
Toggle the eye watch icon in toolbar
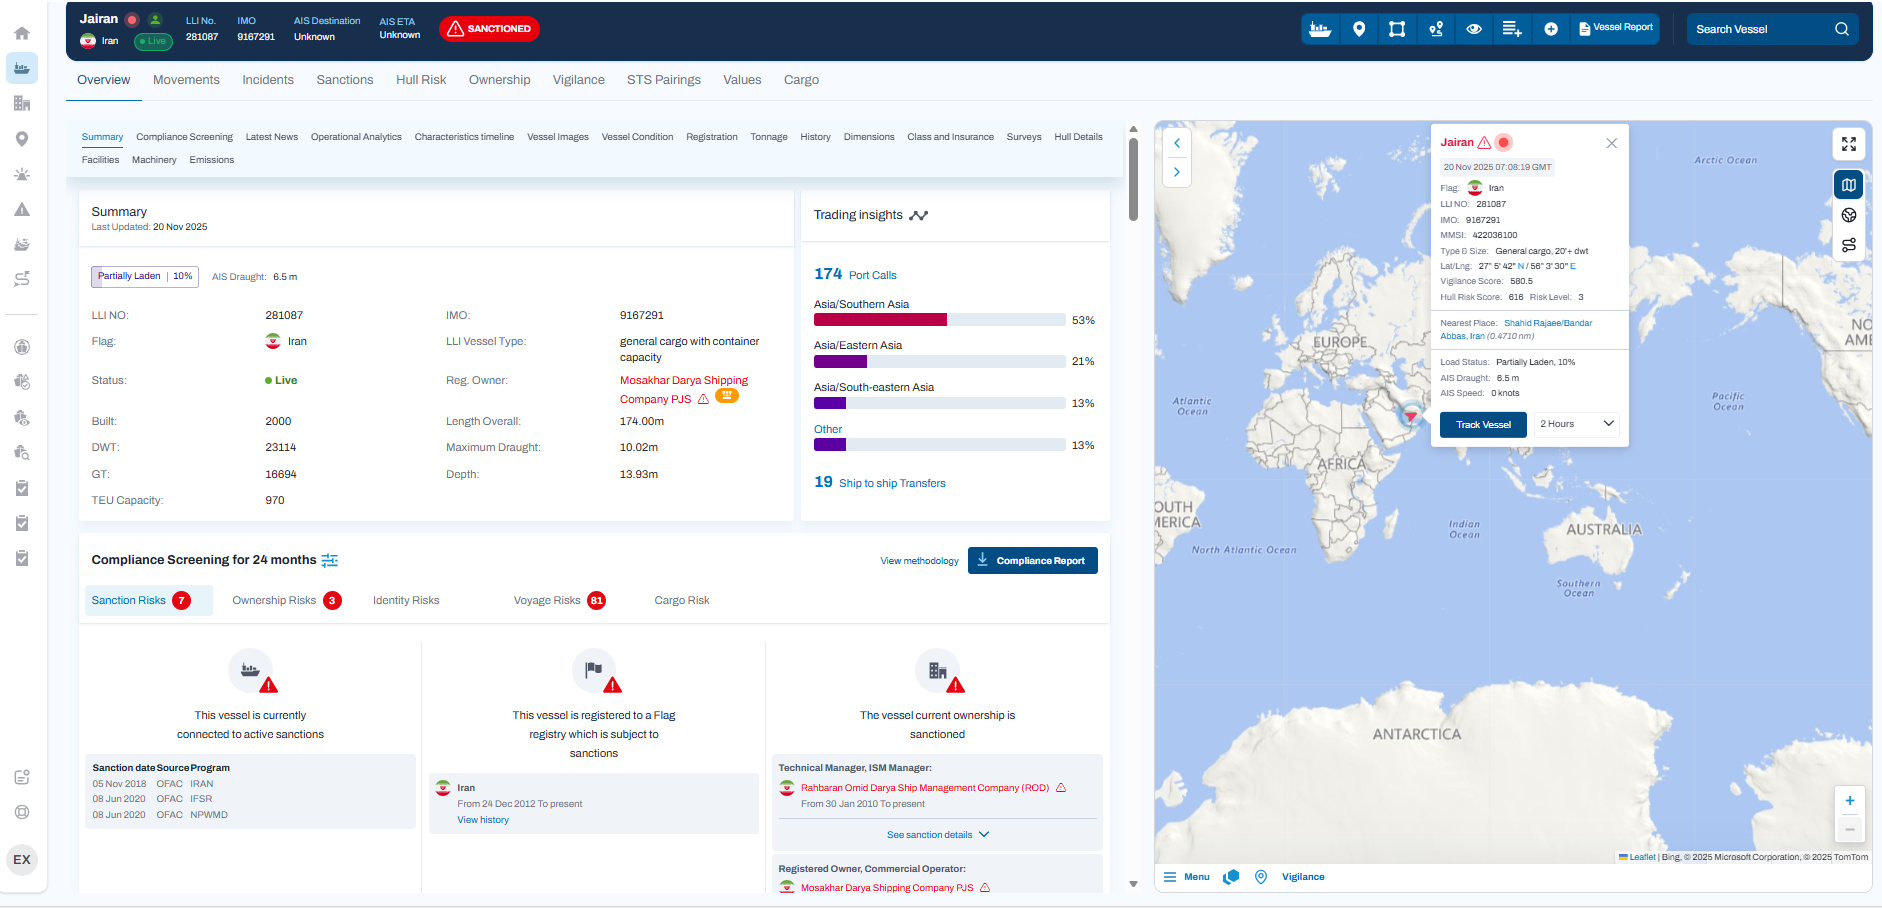(1474, 29)
